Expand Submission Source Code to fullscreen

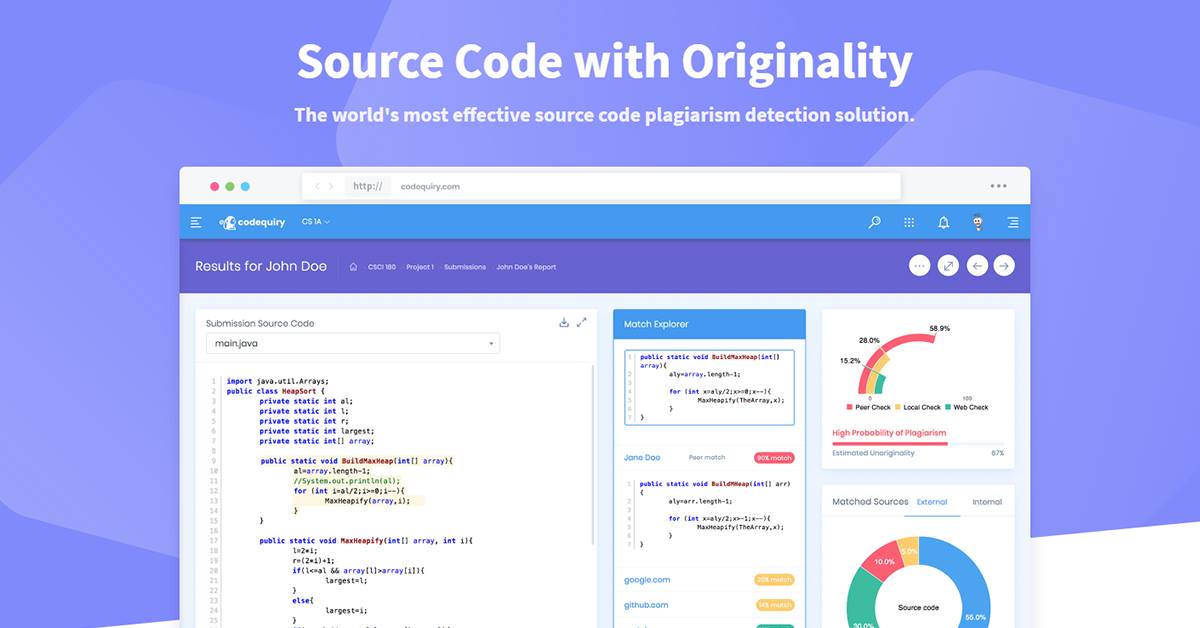[583, 322]
